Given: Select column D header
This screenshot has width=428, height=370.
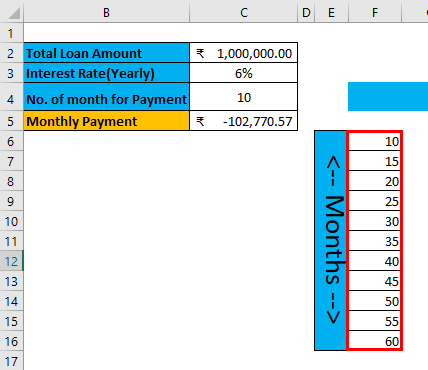Looking at the screenshot, I should pyautogui.click(x=306, y=13).
